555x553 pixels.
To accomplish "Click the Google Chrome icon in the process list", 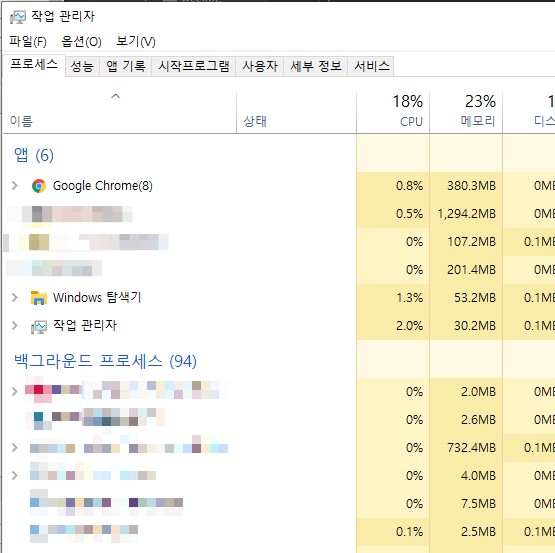I will 39,186.
